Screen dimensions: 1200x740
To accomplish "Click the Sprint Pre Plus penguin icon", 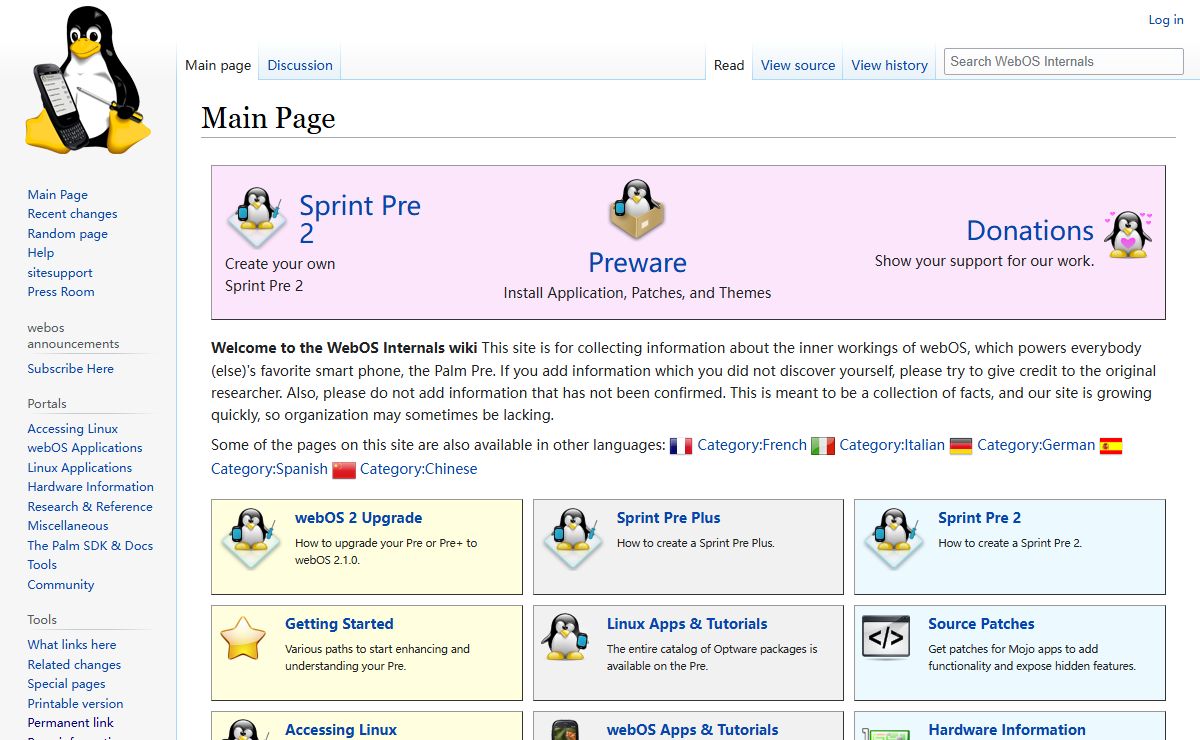I will pyautogui.click(x=572, y=539).
